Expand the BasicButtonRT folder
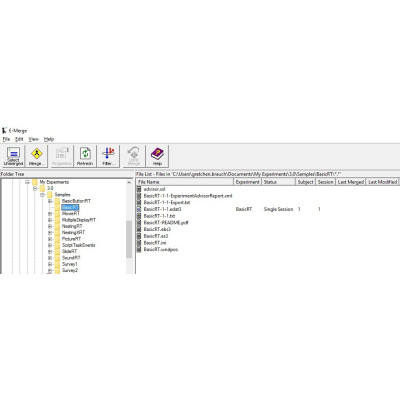Viewport: 400px width, 400px height. click(x=50, y=201)
